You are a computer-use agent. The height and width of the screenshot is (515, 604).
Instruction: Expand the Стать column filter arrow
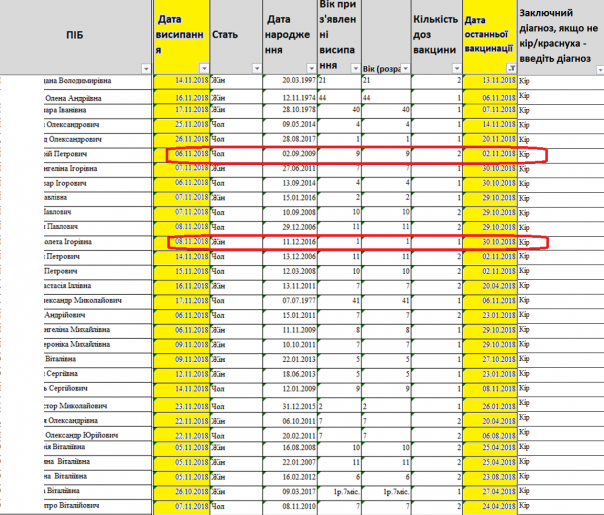[254, 68]
